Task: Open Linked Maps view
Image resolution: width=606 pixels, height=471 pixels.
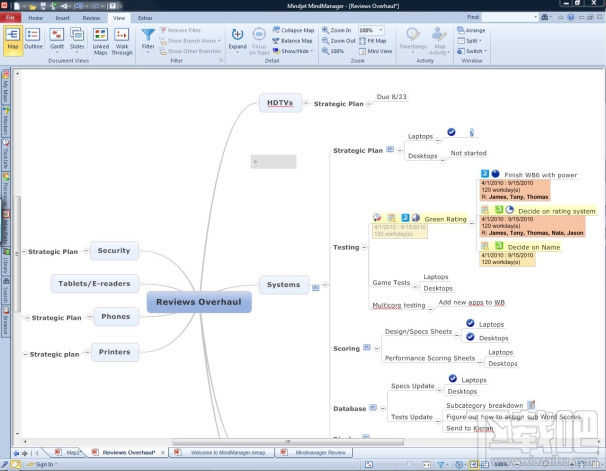Action: 100,42
